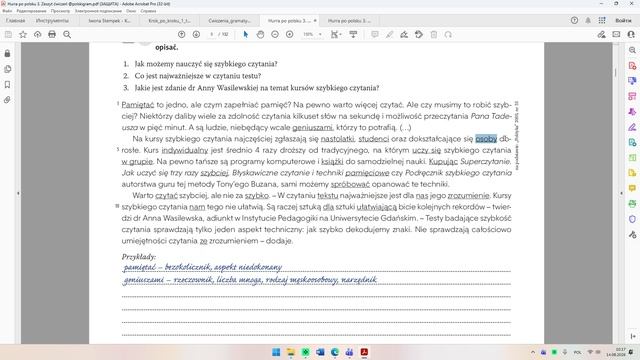Screen dimensions: 640x360
Task: Close the active Hurra po polsku tab
Action: (315, 20)
